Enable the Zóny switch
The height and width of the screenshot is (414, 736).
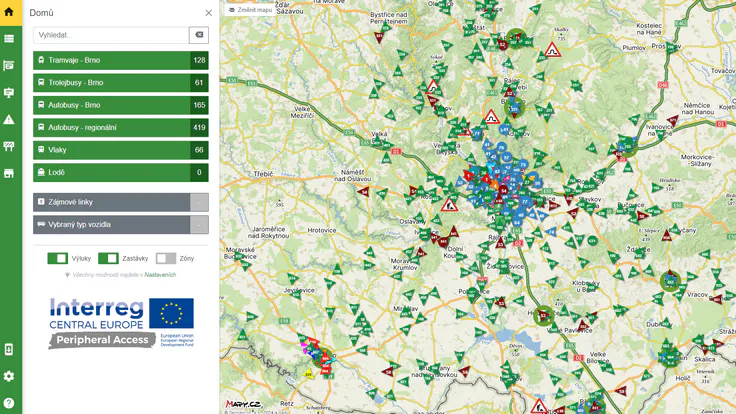coord(165,258)
